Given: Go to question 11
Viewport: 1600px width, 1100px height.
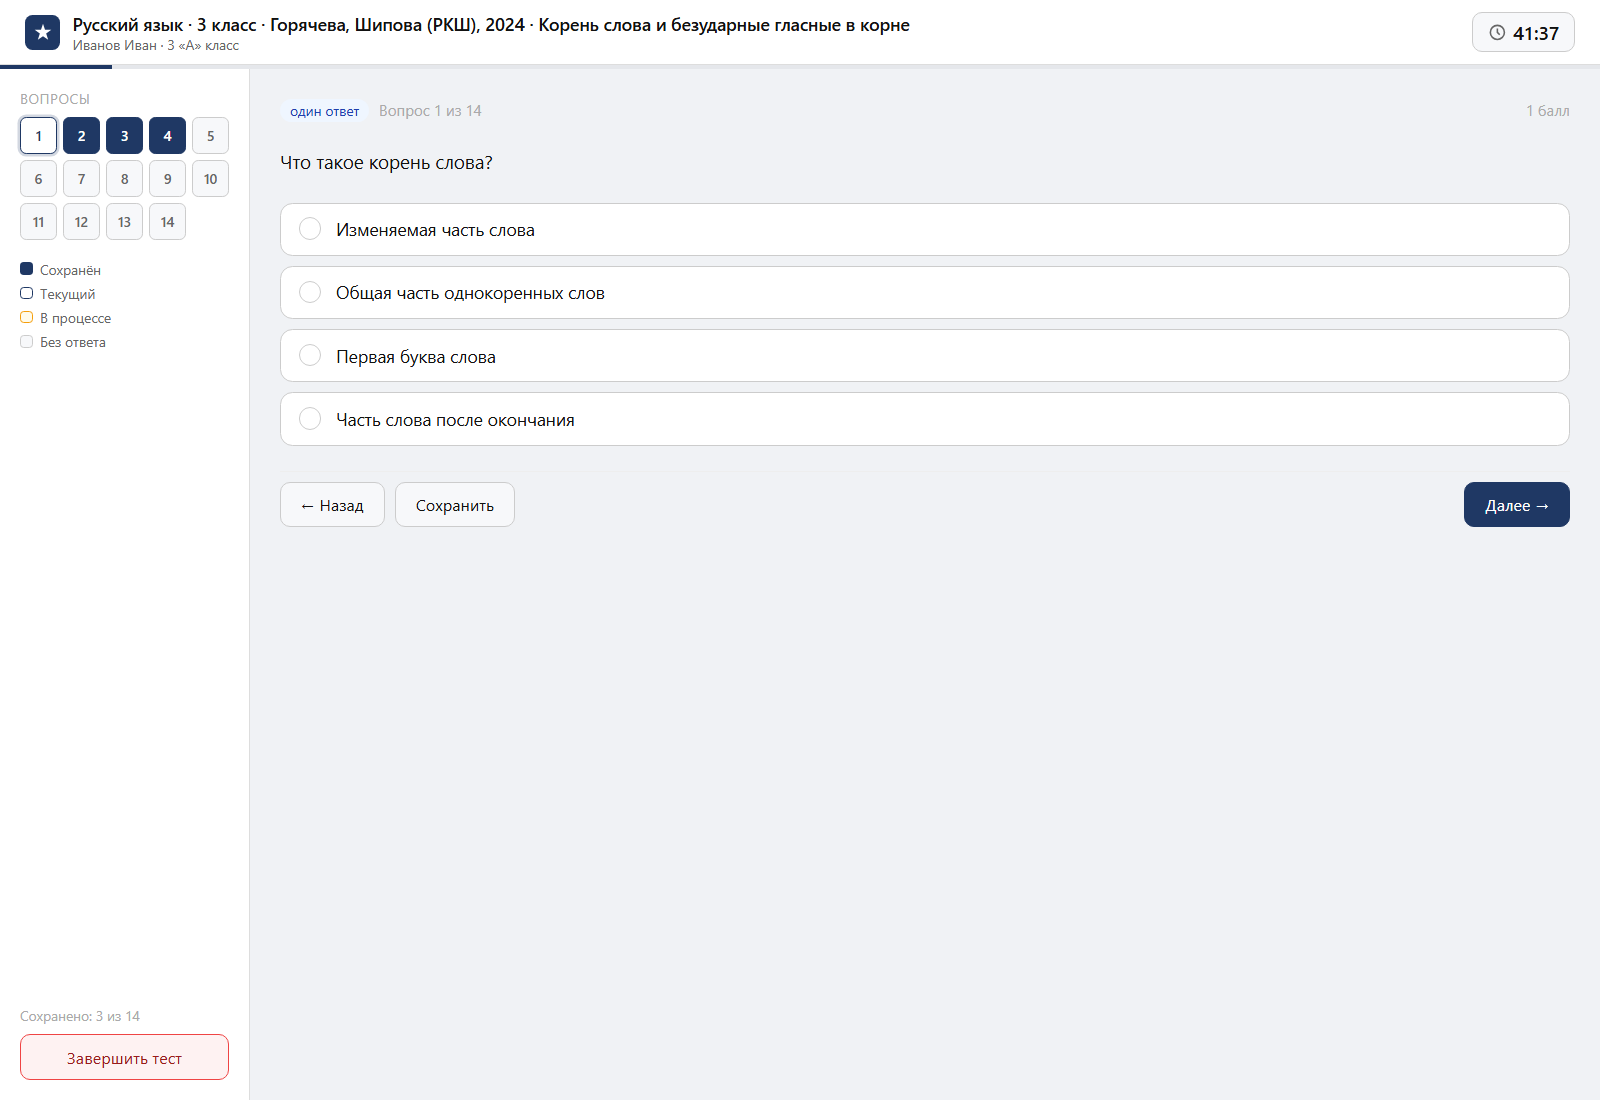Looking at the screenshot, I should [x=38, y=222].
